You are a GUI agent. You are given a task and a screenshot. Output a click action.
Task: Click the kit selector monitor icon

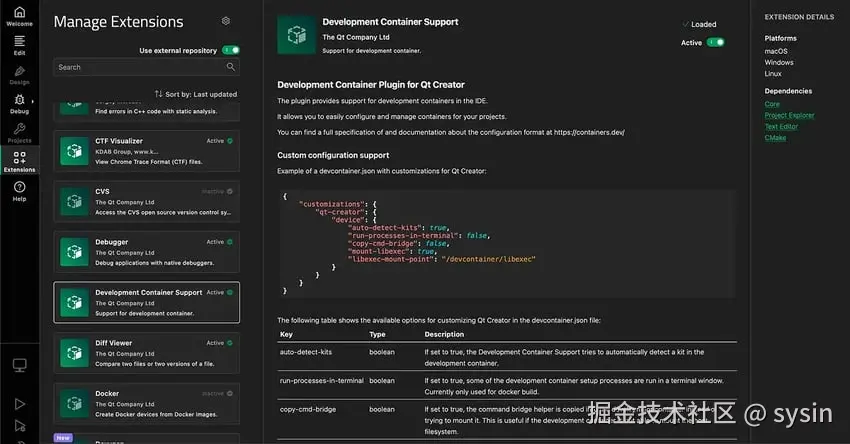[20, 365]
